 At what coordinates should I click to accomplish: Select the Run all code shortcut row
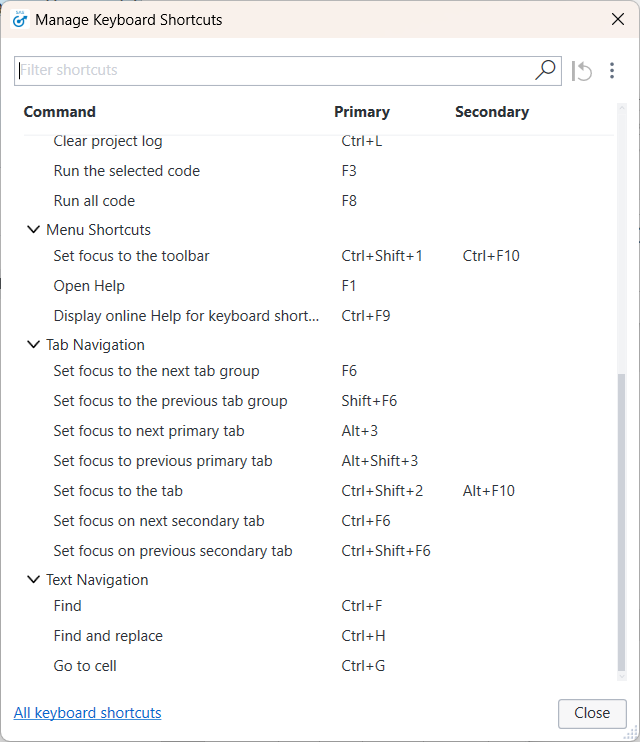coord(94,201)
